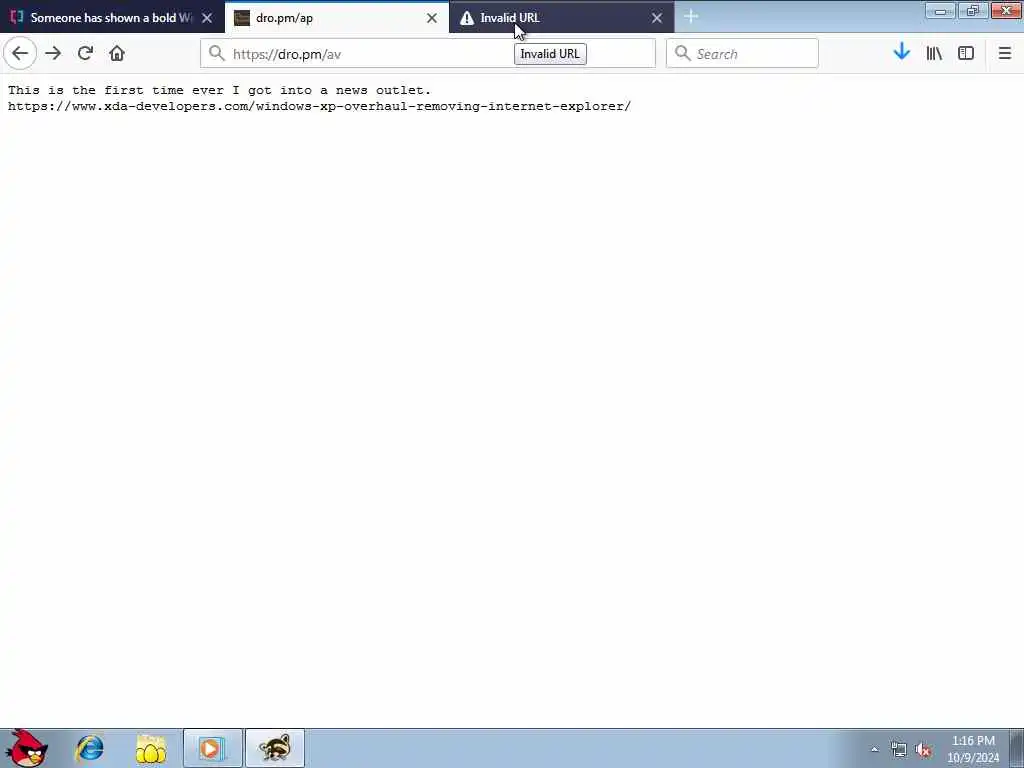Viewport: 1024px width, 768px height.
Task: Switch to 'Someone has shown a bold' tab
Action: 112,18
